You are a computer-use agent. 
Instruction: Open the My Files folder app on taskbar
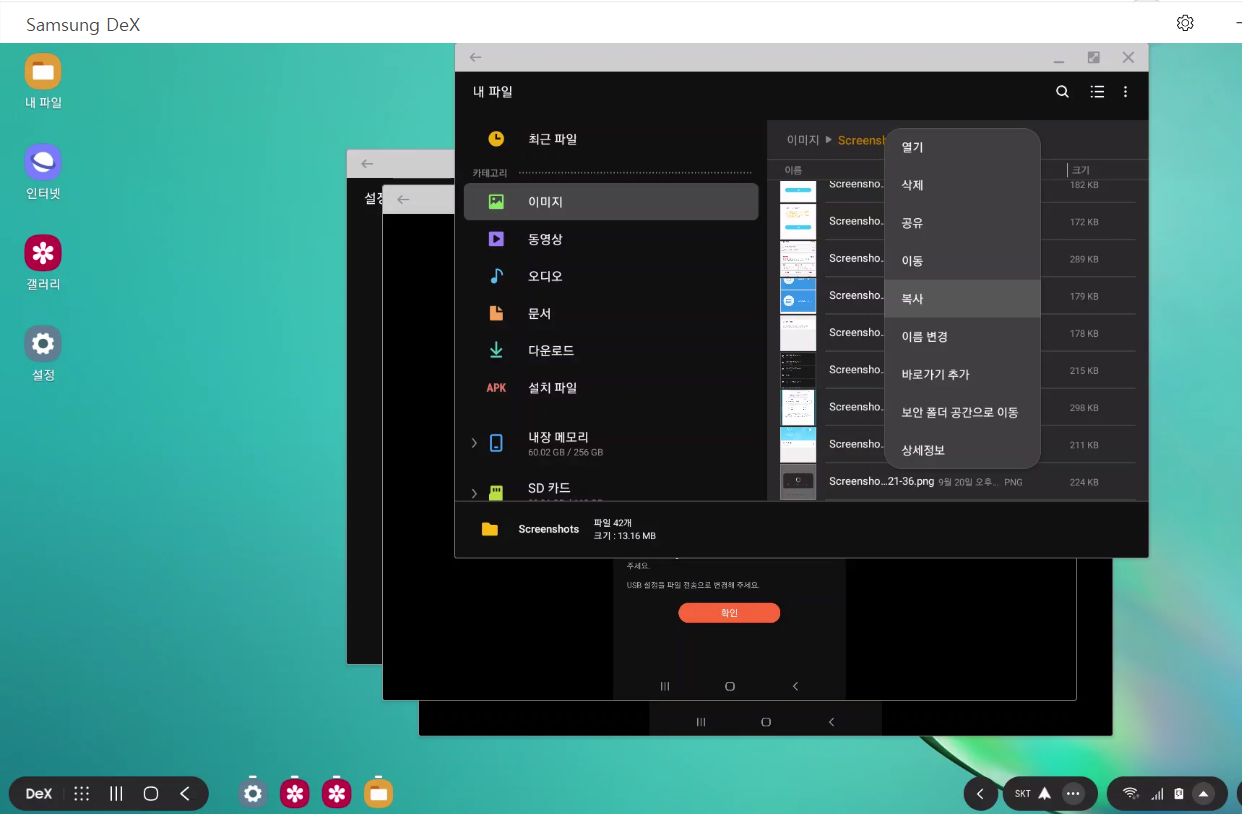(x=377, y=793)
